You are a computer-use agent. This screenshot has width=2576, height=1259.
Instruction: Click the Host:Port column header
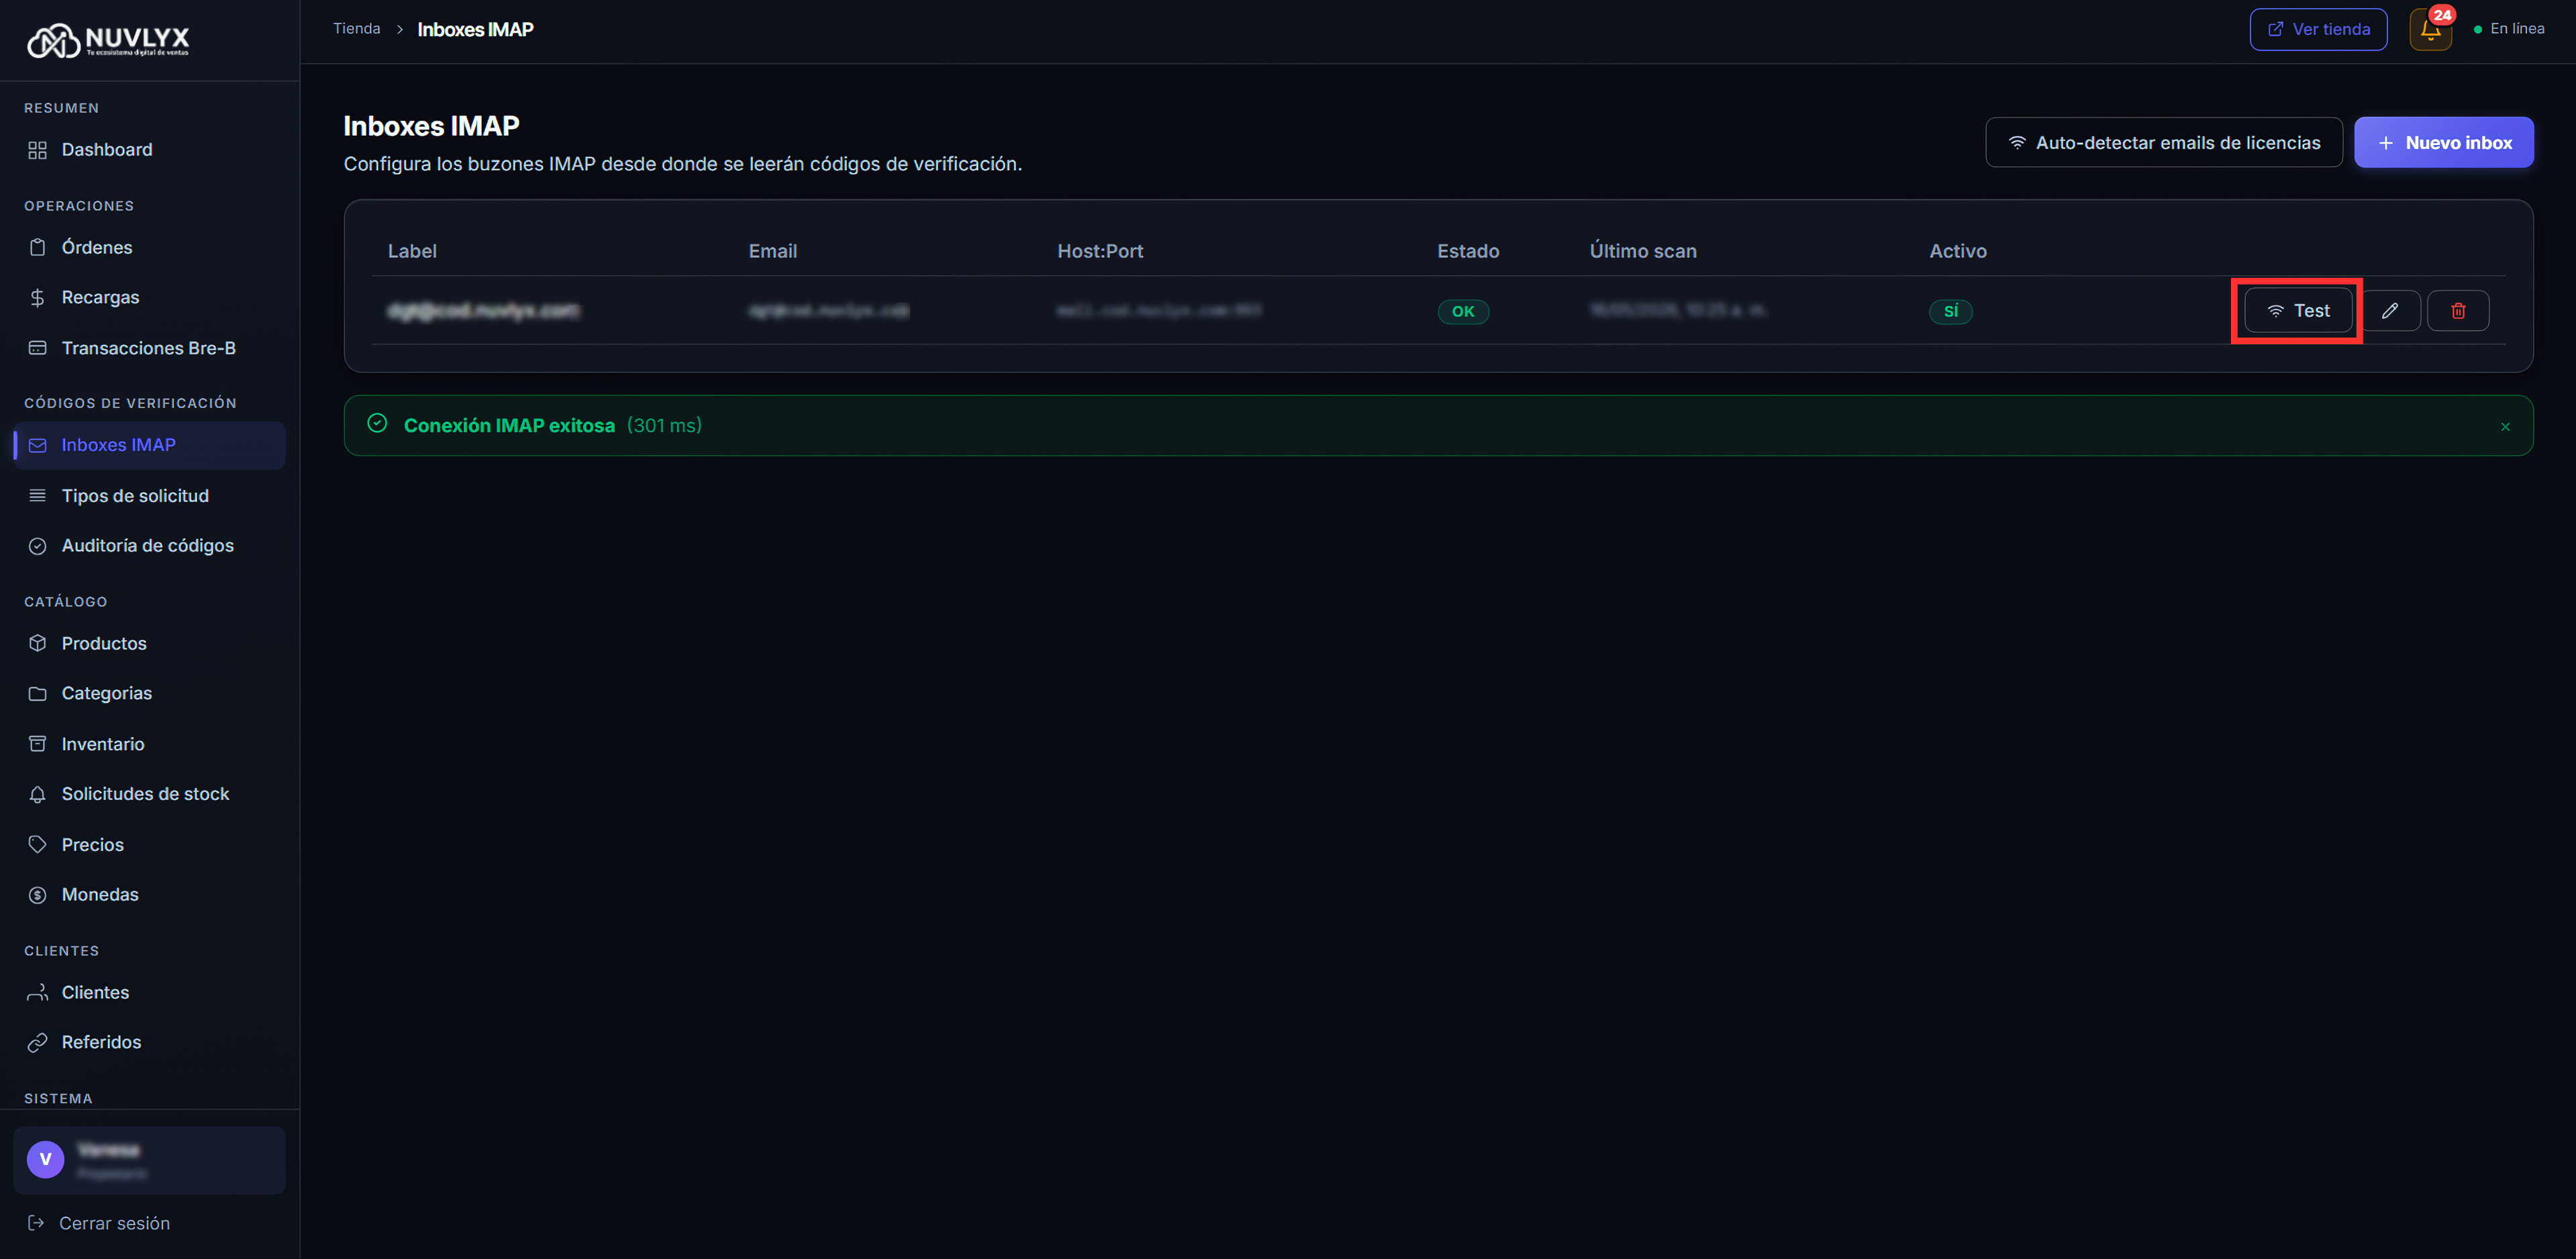tap(1100, 251)
